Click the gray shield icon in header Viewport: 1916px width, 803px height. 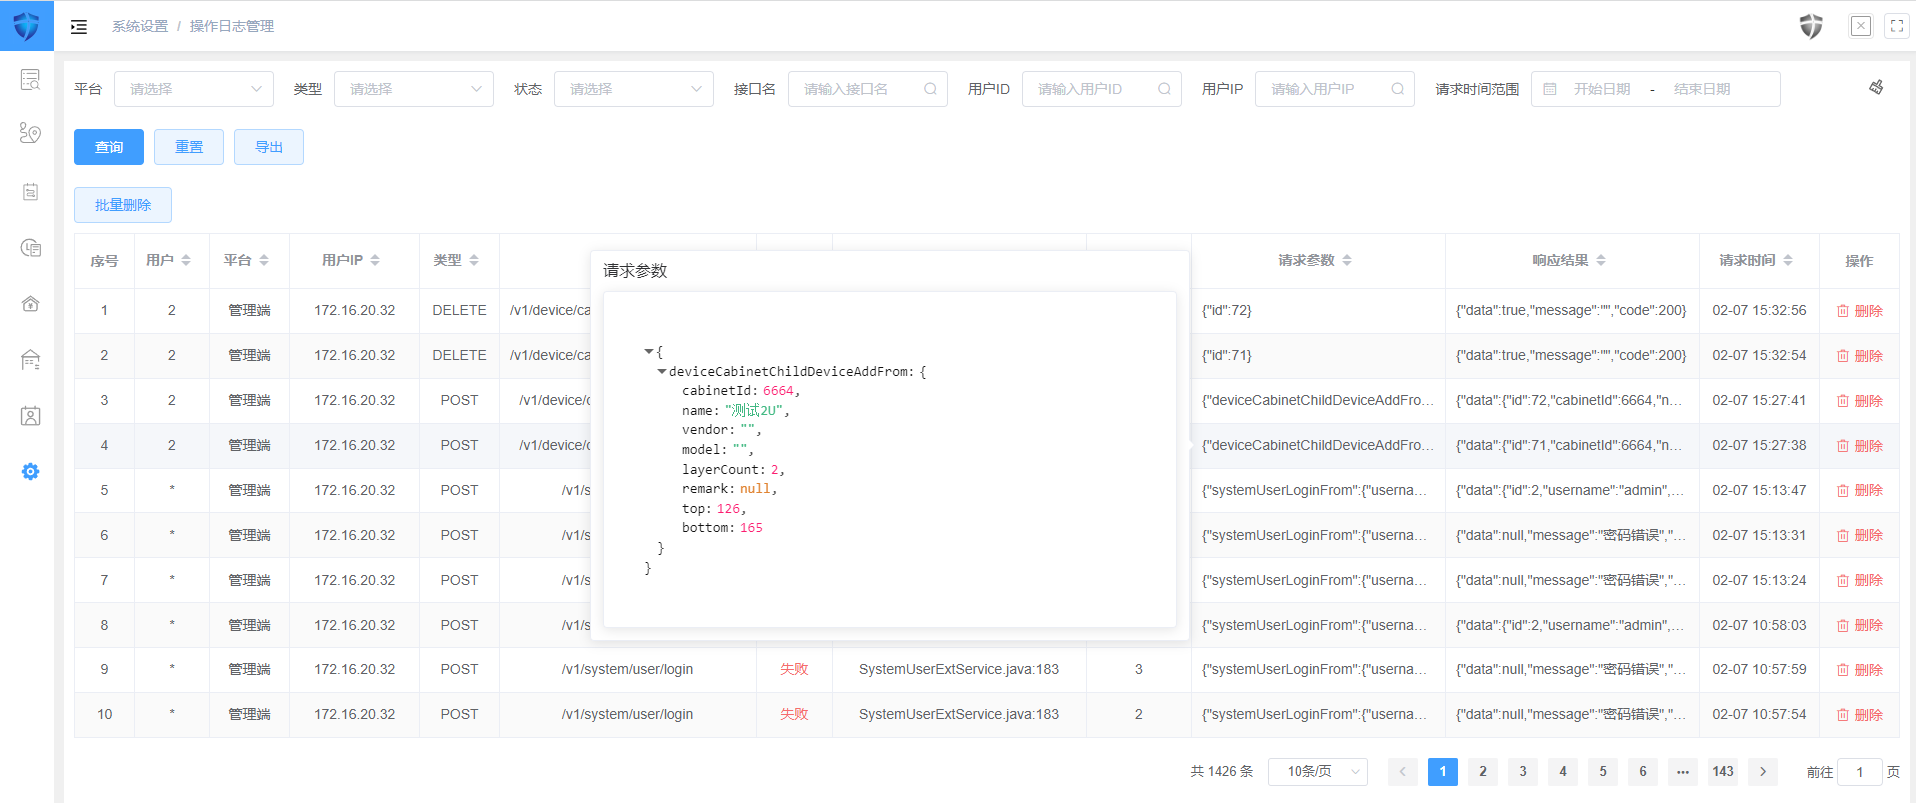[1811, 26]
